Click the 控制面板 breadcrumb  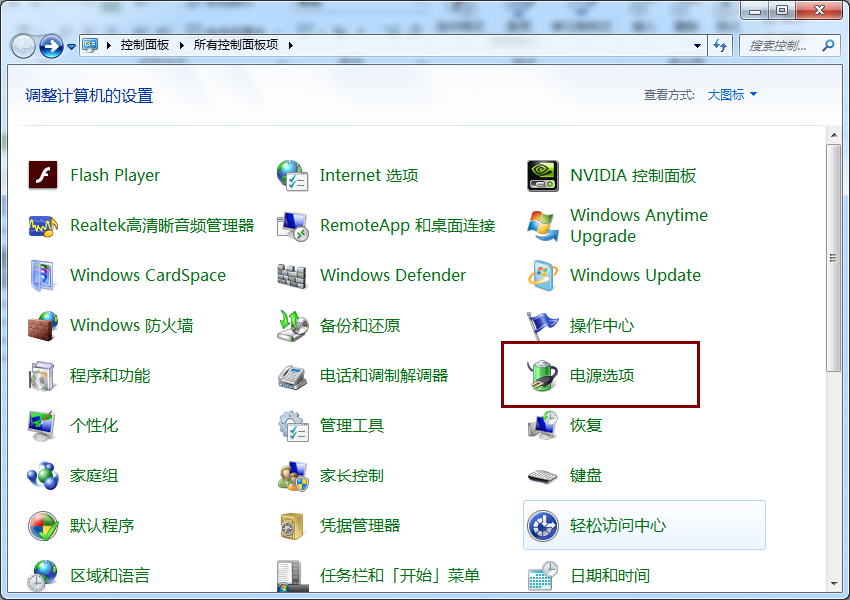pos(145,46)
